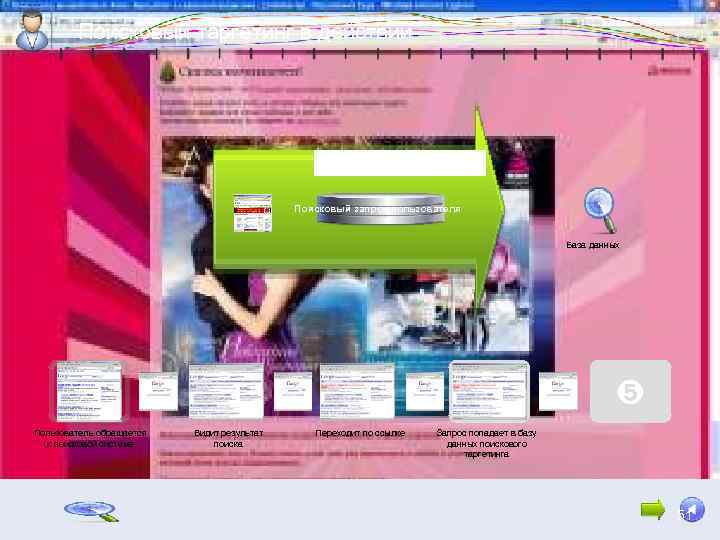720x540 pixels.
Task: Click the white blank field inside the green arrow
Action: tap(399, 163)
